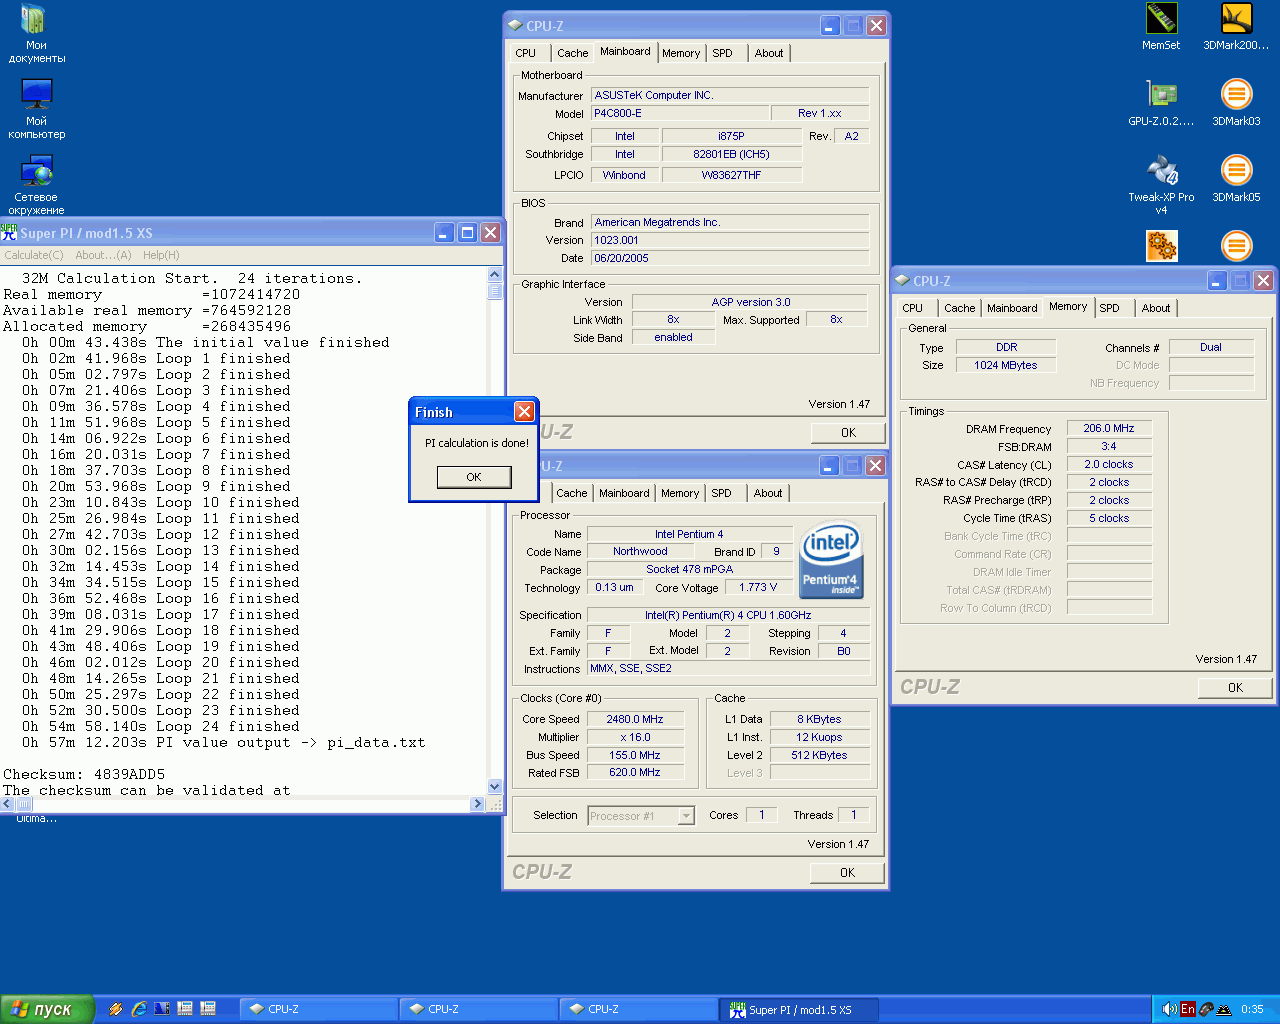Click the CAS# Latency value 2.0 clocks
Screen dimensions: 1280x1024
[1108, 464]
